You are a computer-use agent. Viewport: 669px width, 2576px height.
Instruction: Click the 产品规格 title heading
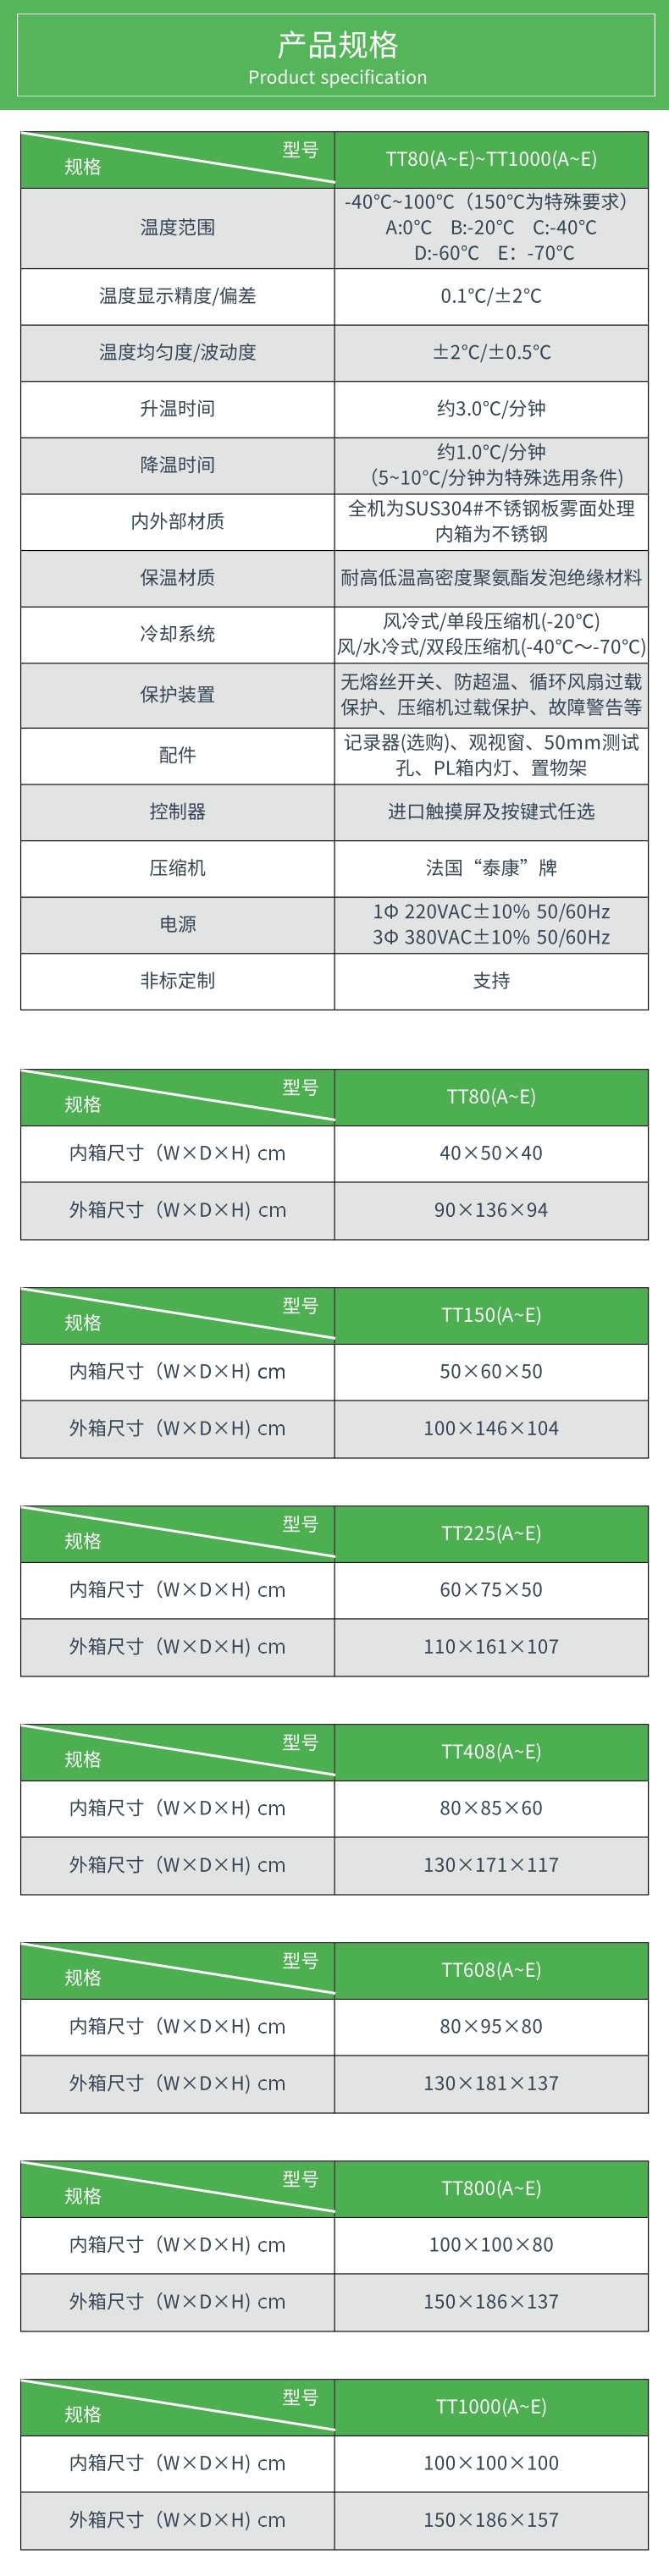coord(337,45)
